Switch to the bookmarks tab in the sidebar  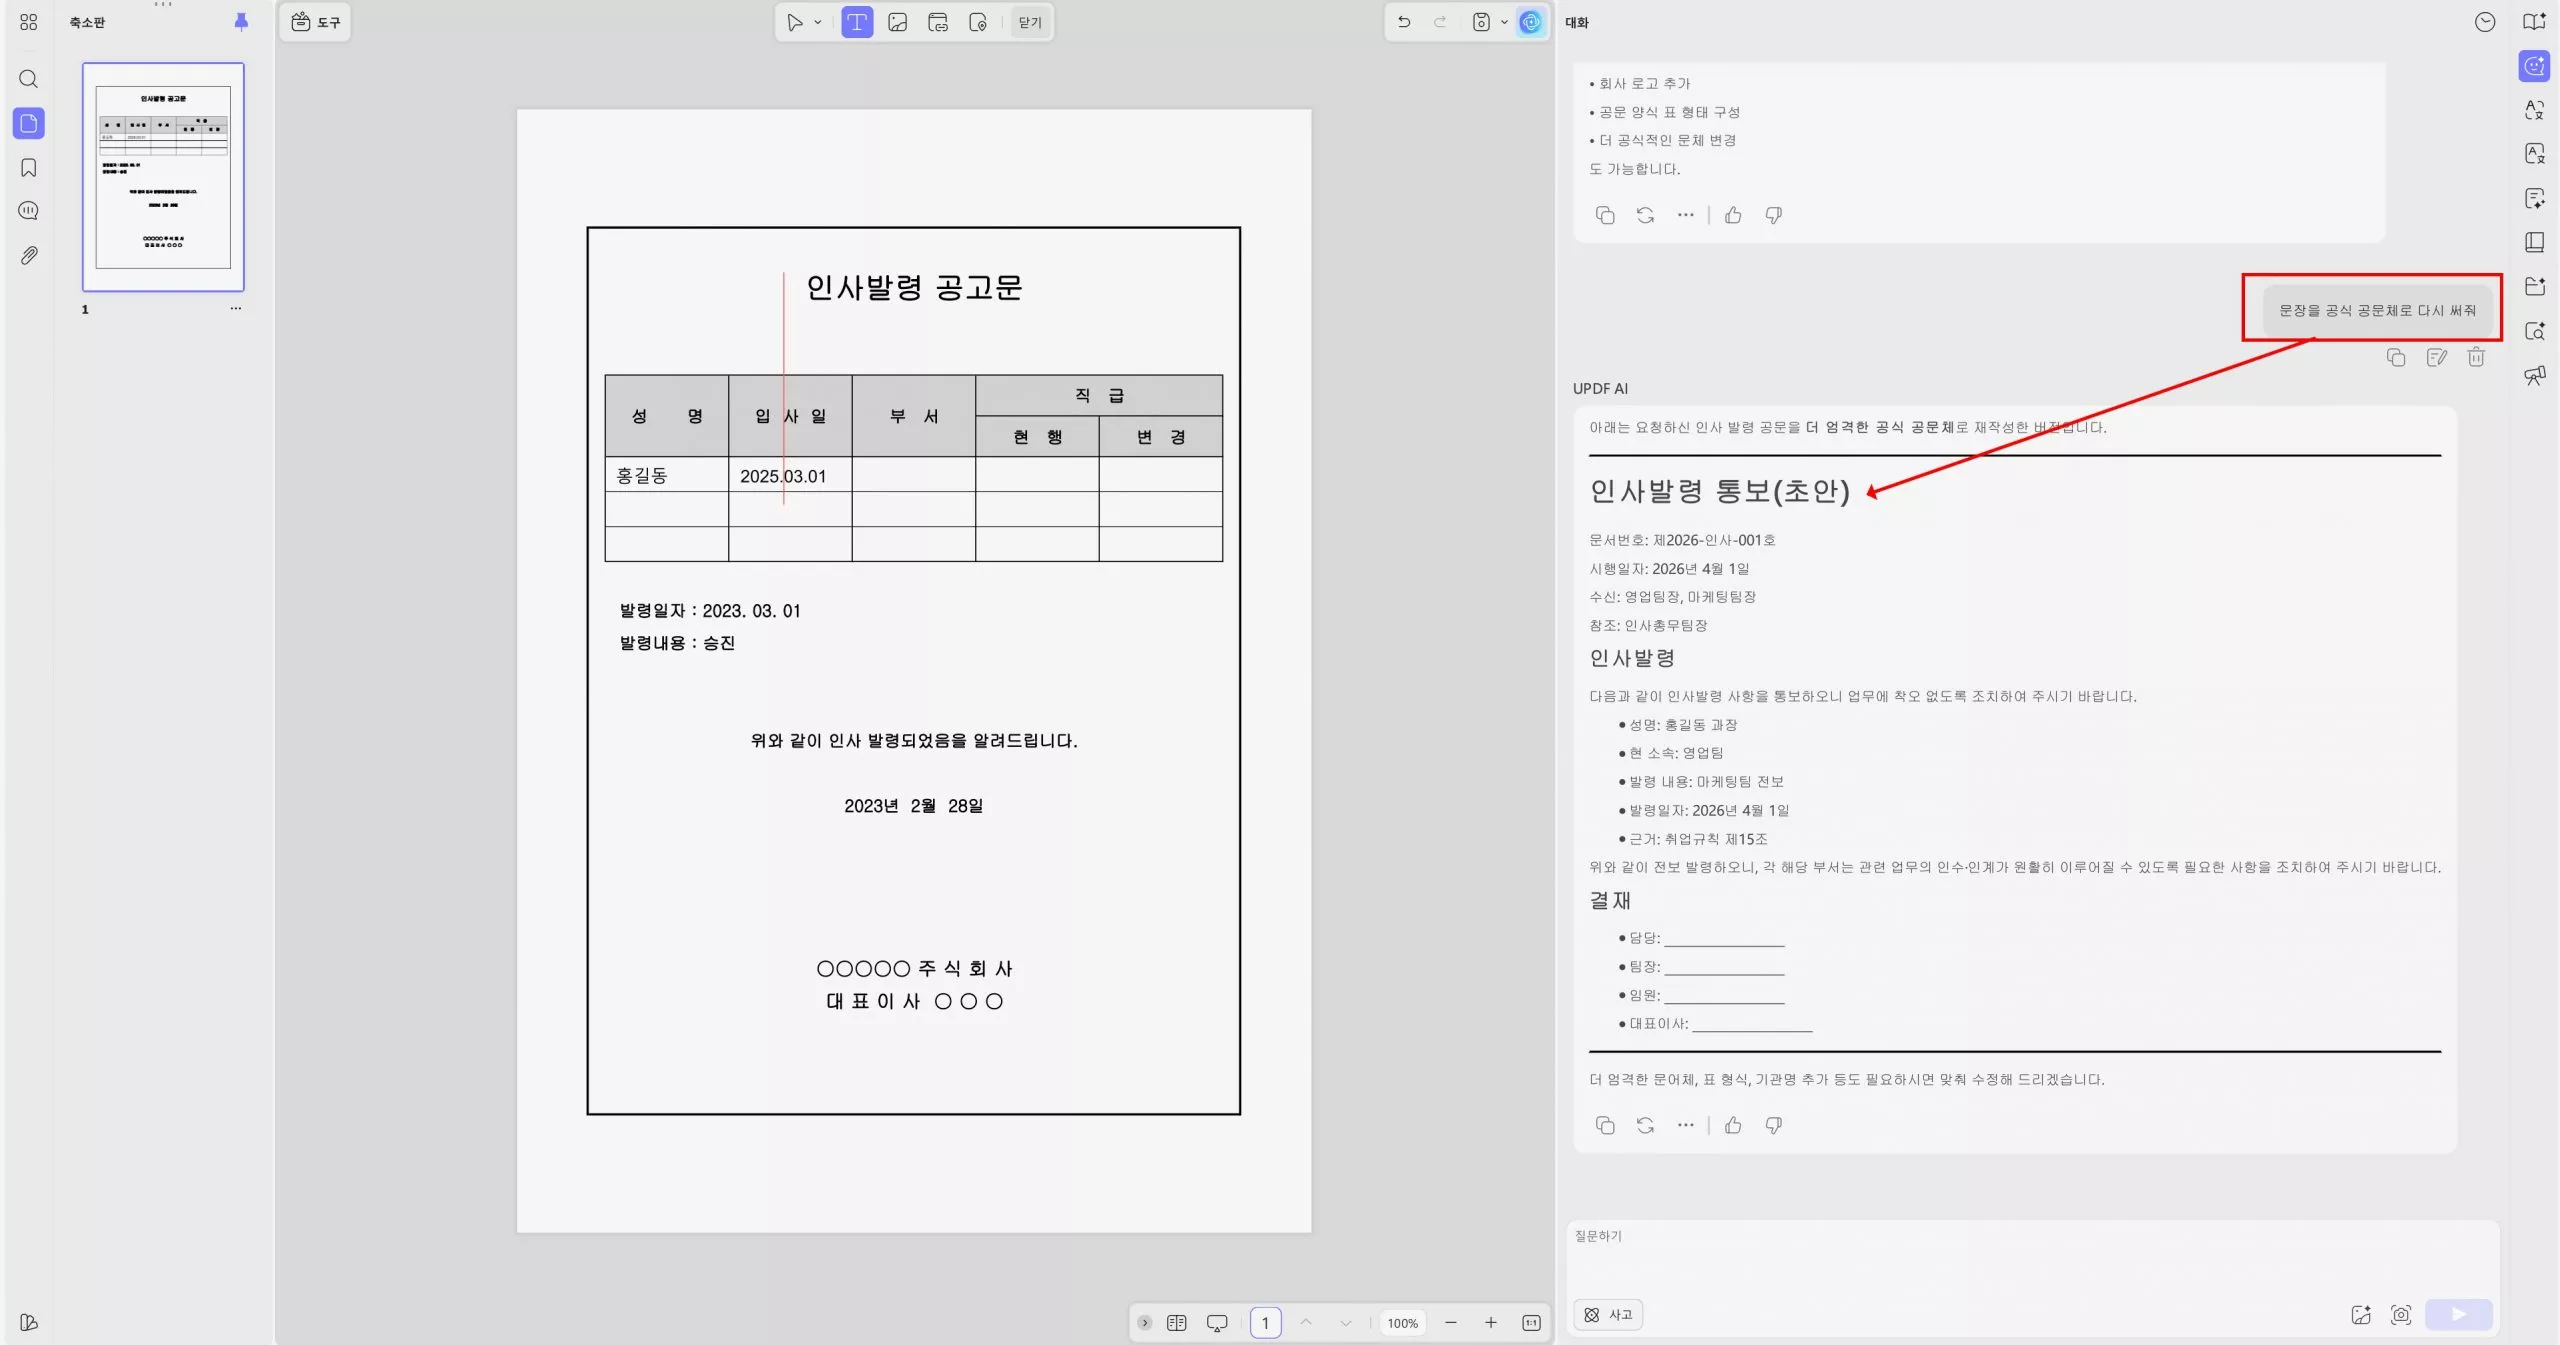[x=28, y=167]
